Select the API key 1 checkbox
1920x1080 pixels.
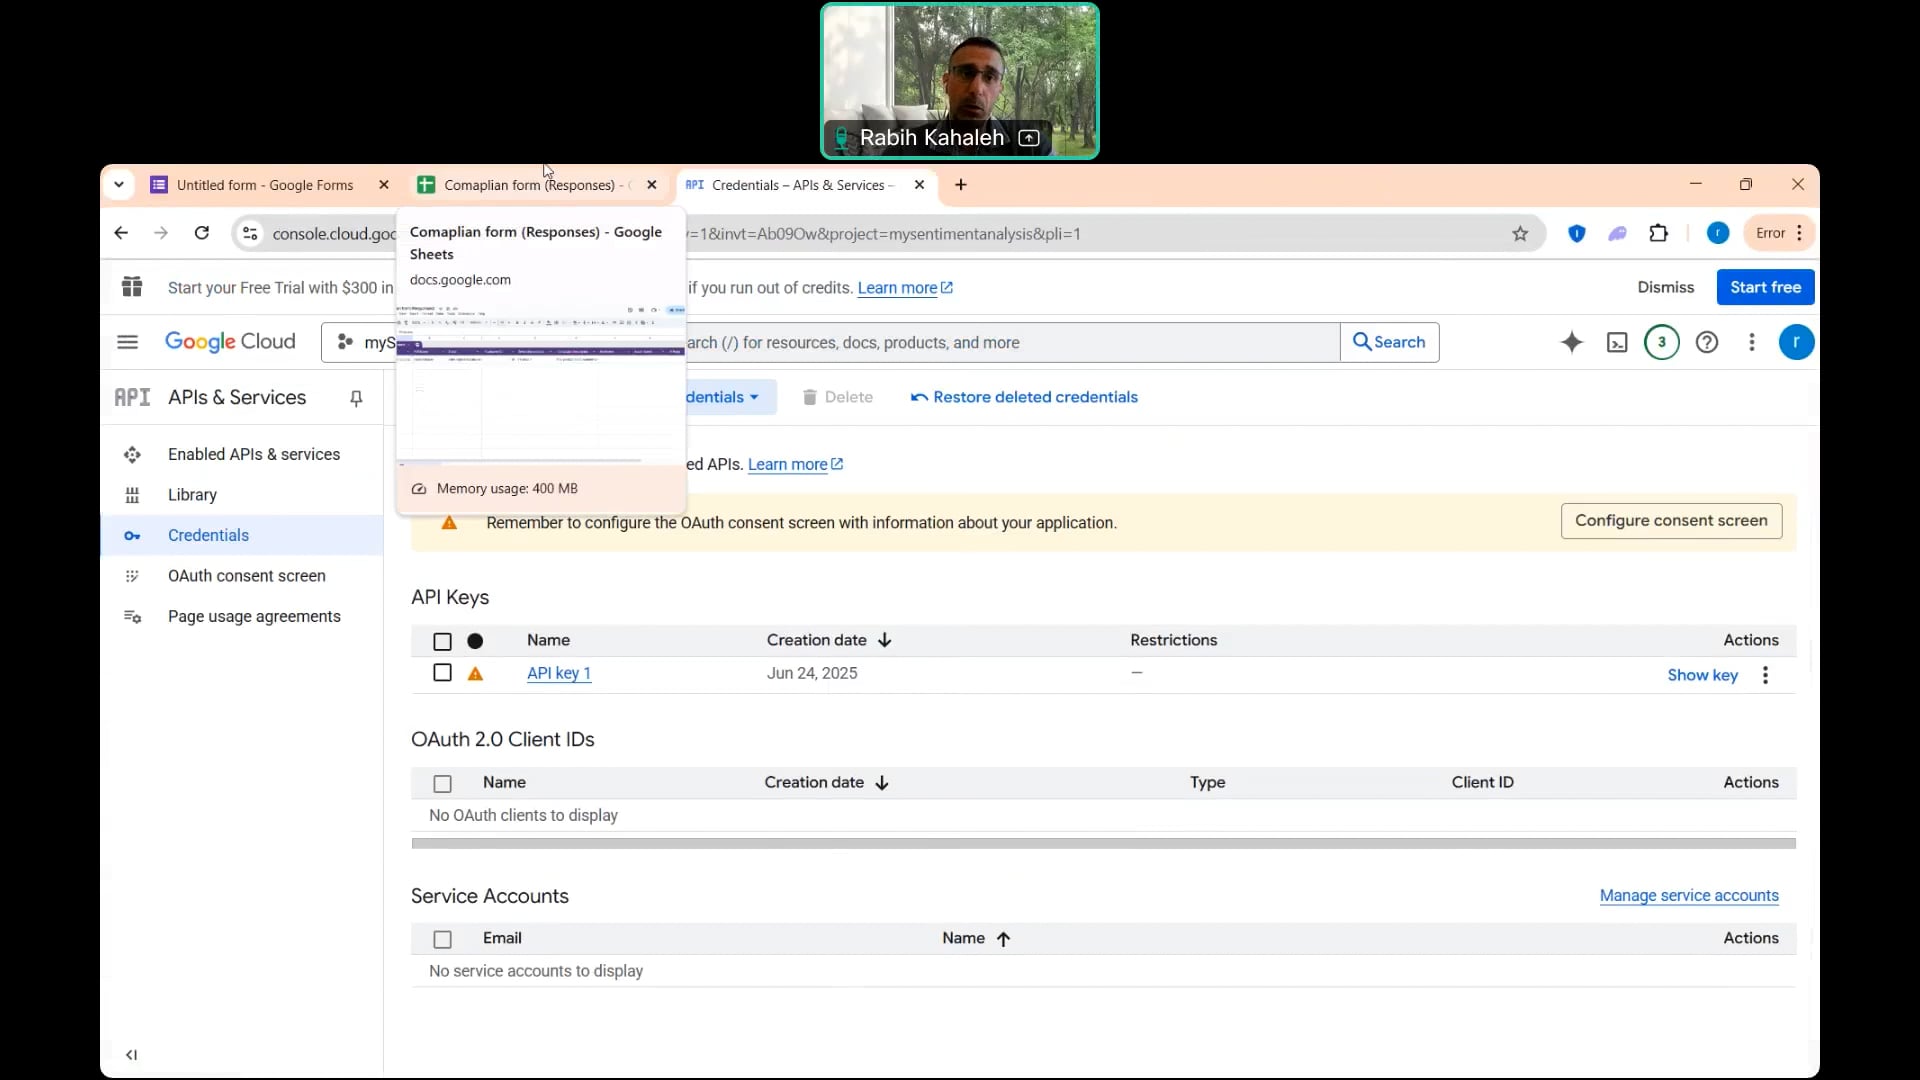click(x=441, y=673)
